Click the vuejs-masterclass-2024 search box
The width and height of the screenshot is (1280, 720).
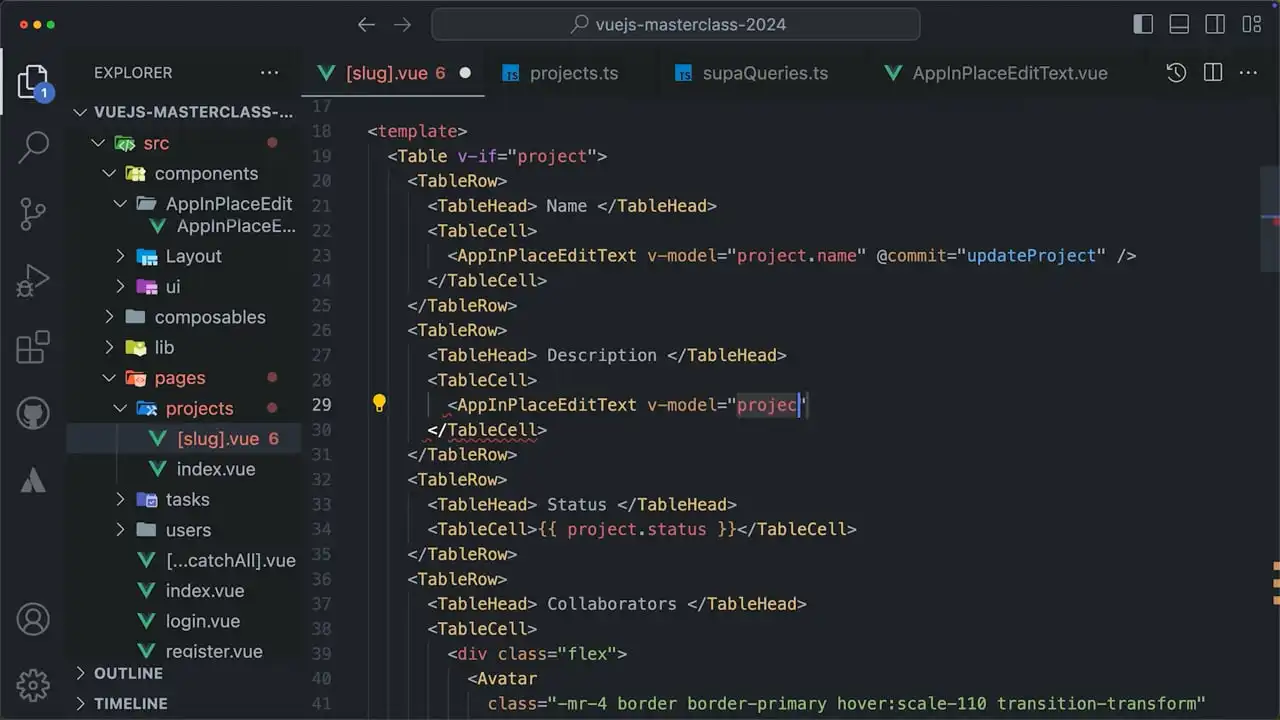click(x=676, y=25)
